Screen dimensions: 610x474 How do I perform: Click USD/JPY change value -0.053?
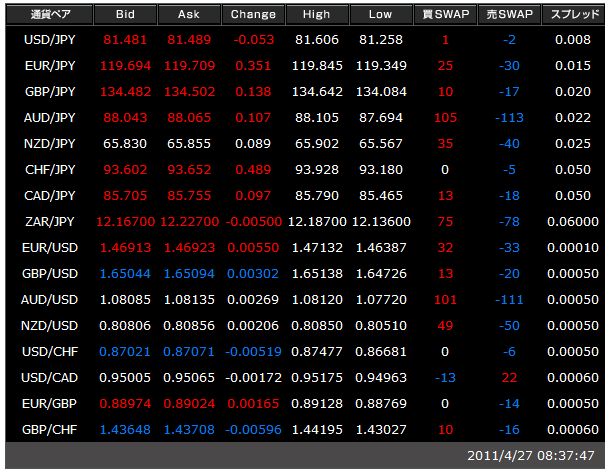coord(254,40)
